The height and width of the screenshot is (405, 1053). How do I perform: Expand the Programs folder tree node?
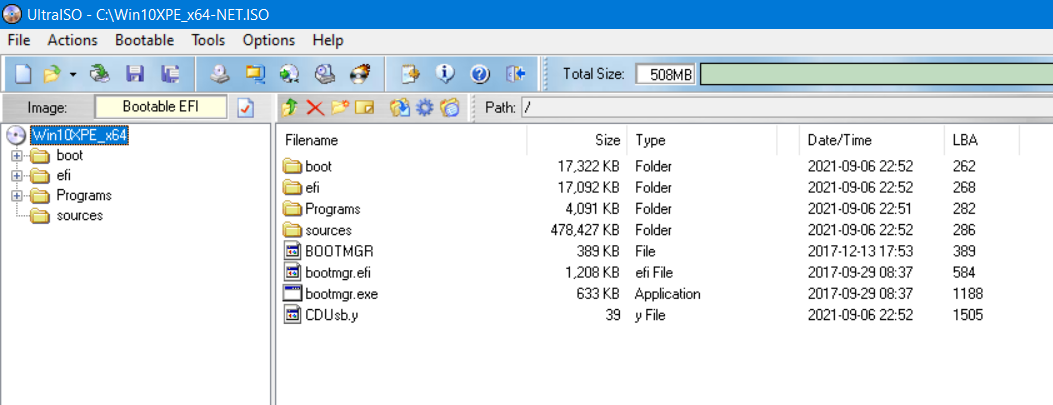click(16, 196)
